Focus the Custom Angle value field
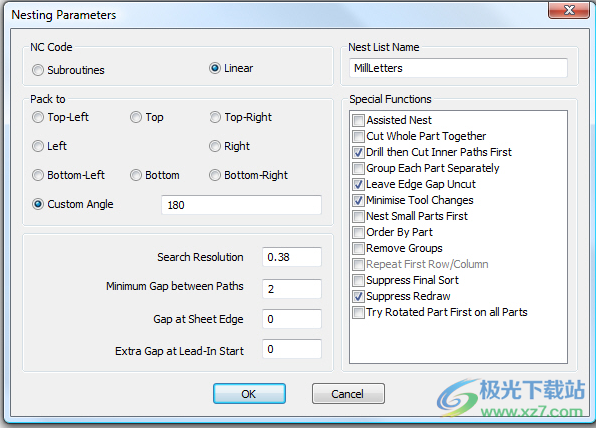 [x=241, y=205]
